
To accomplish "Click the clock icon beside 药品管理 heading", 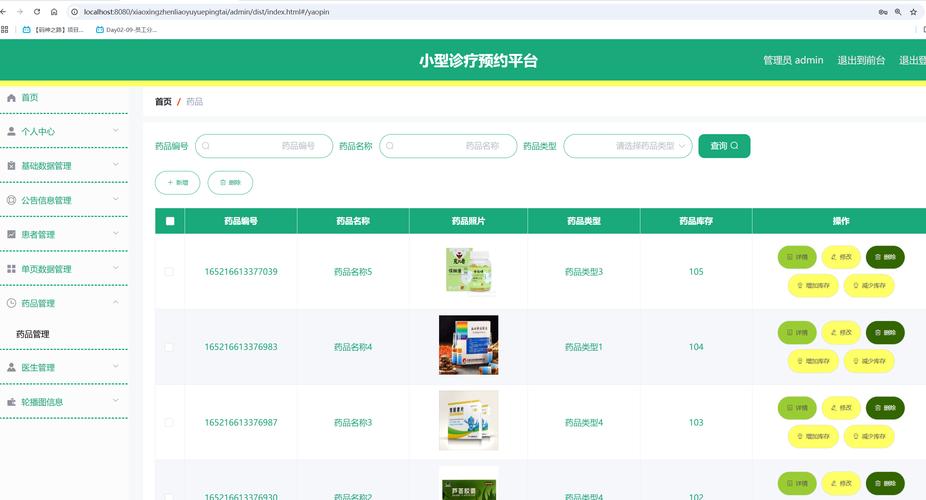I will [x=11, y=303].
